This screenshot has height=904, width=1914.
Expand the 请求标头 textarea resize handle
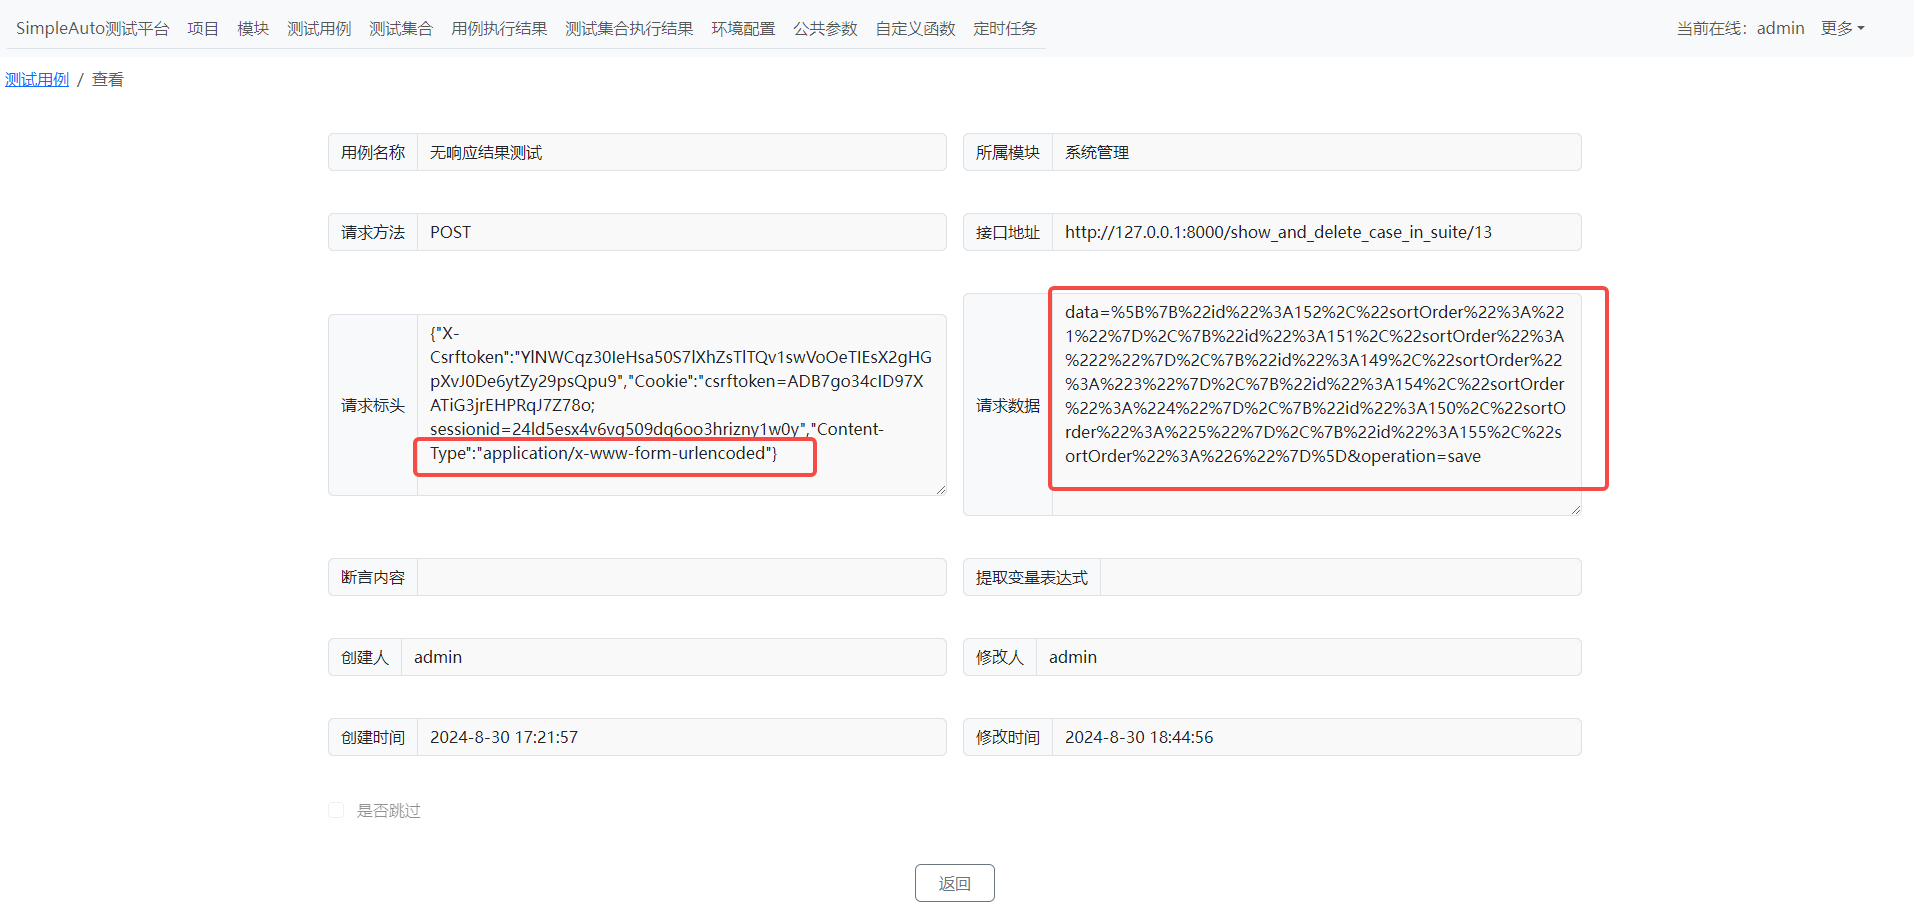click(x=938, y=488)
